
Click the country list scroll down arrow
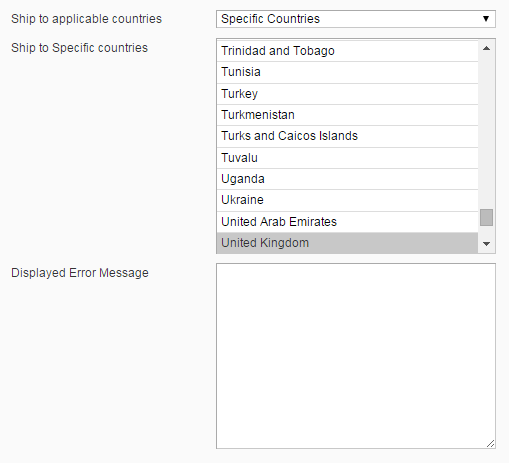[x=486, y=244]
